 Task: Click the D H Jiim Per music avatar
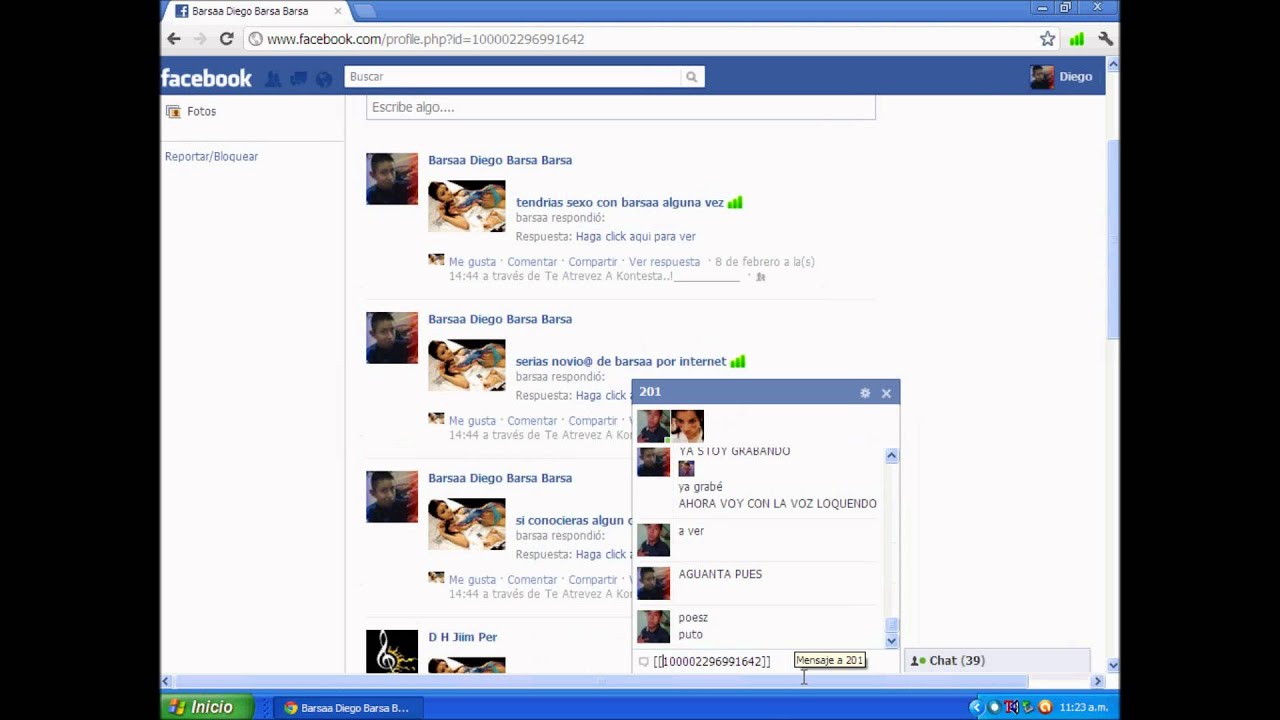(392, 651)
